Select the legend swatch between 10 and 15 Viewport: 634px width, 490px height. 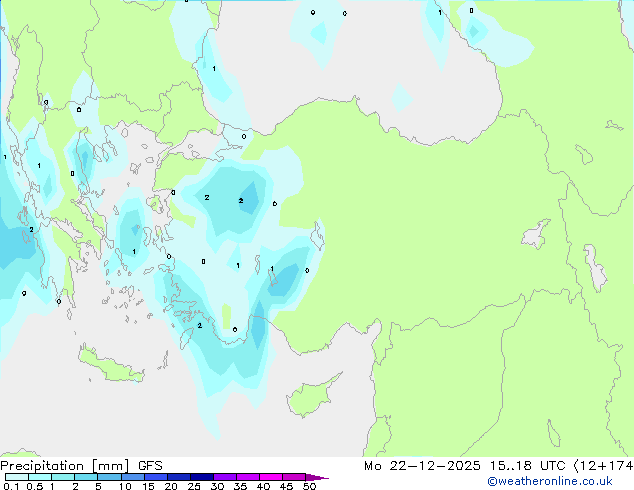pos(133,477)
